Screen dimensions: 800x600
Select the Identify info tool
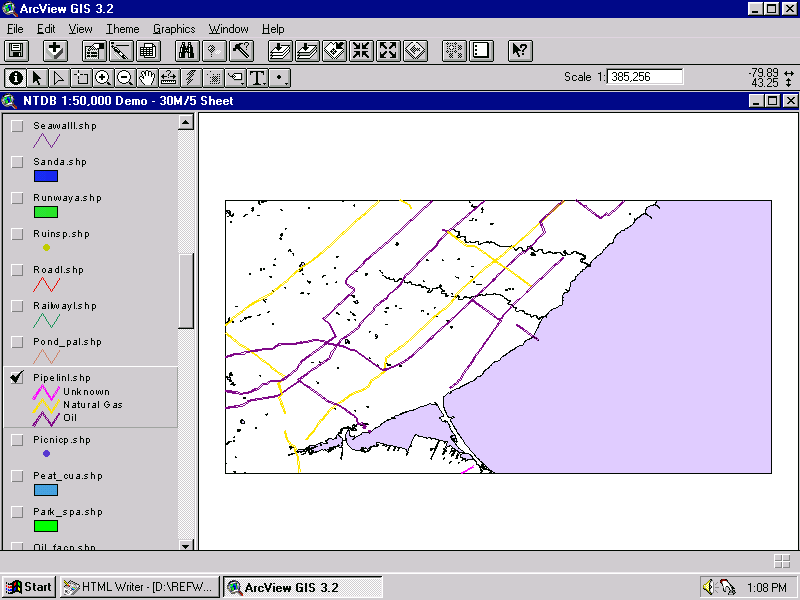[15, 78]
